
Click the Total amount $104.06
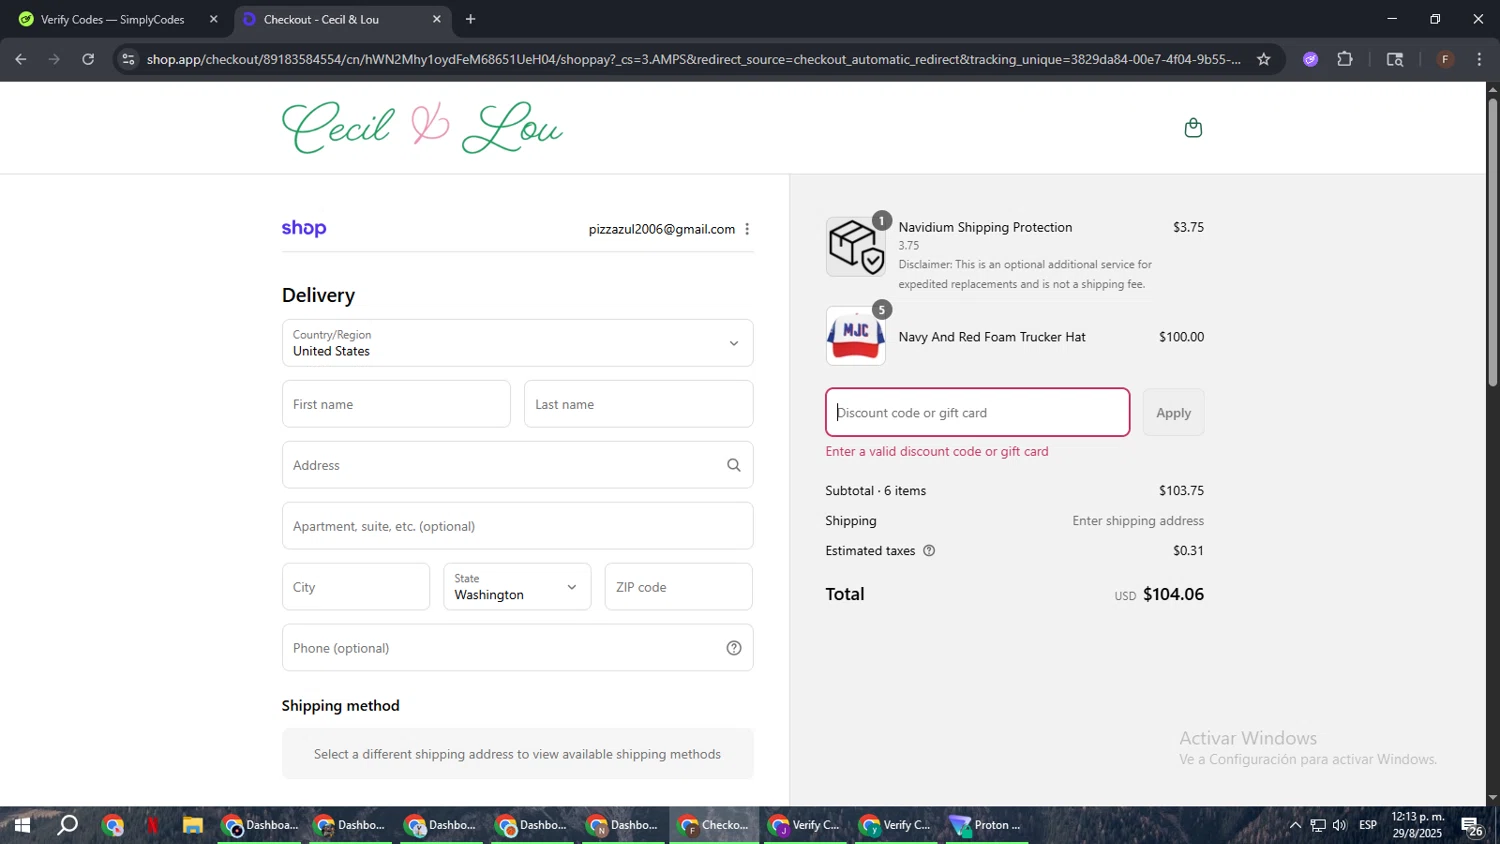[x=1173, y=594]
